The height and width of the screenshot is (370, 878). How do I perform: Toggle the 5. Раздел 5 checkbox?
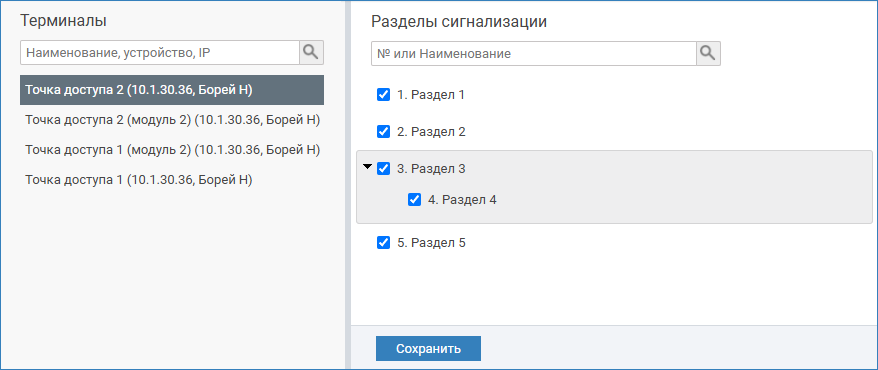[384, 242]
